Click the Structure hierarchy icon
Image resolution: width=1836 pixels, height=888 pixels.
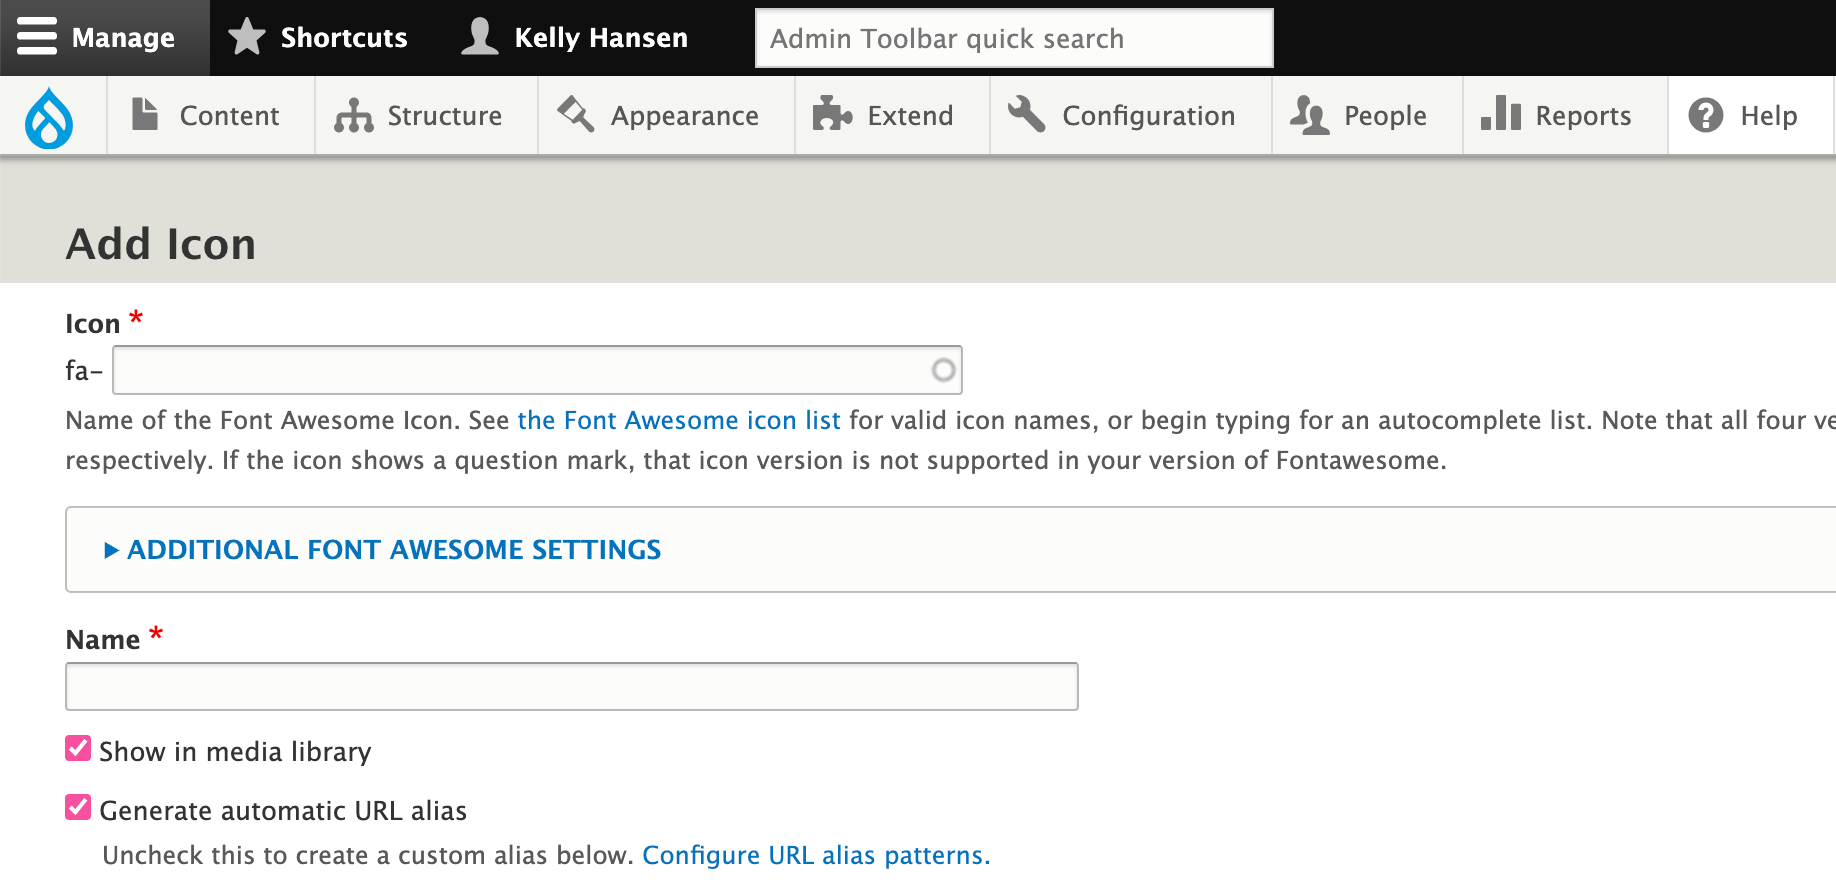pyautogui.click(x=353, y=116)
